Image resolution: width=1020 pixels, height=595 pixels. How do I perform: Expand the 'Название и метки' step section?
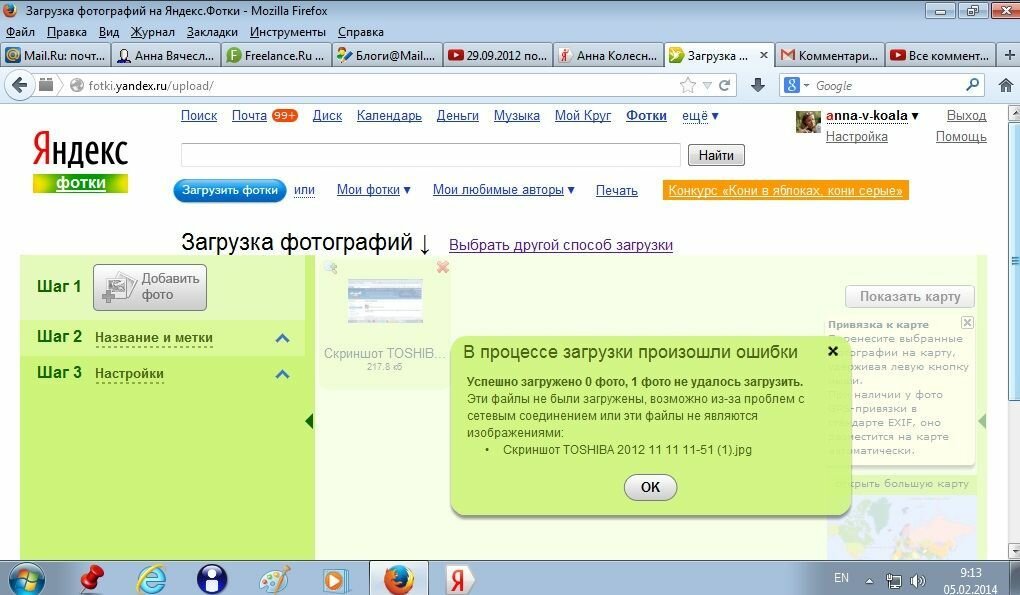(282, 338)
